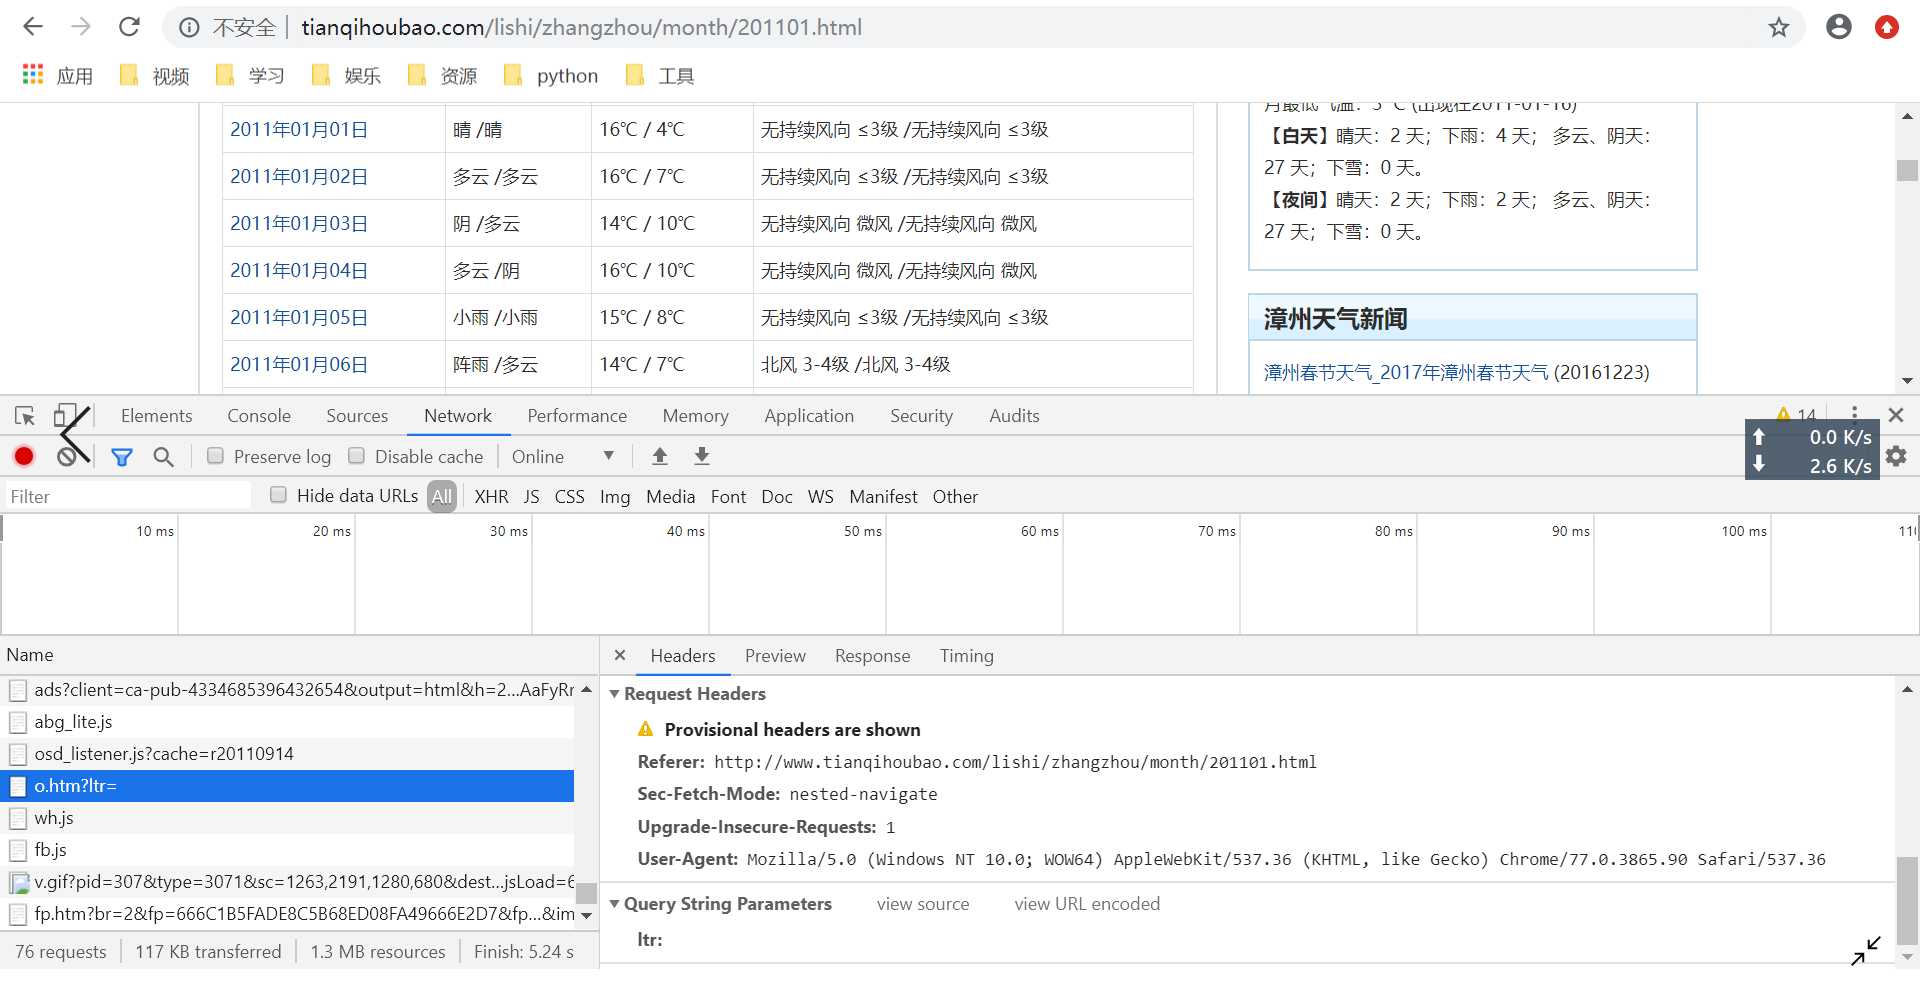Screen dimensions: 1920x999
Task: Tick the Hide data URLs checkbox
Action: point(278,495)
